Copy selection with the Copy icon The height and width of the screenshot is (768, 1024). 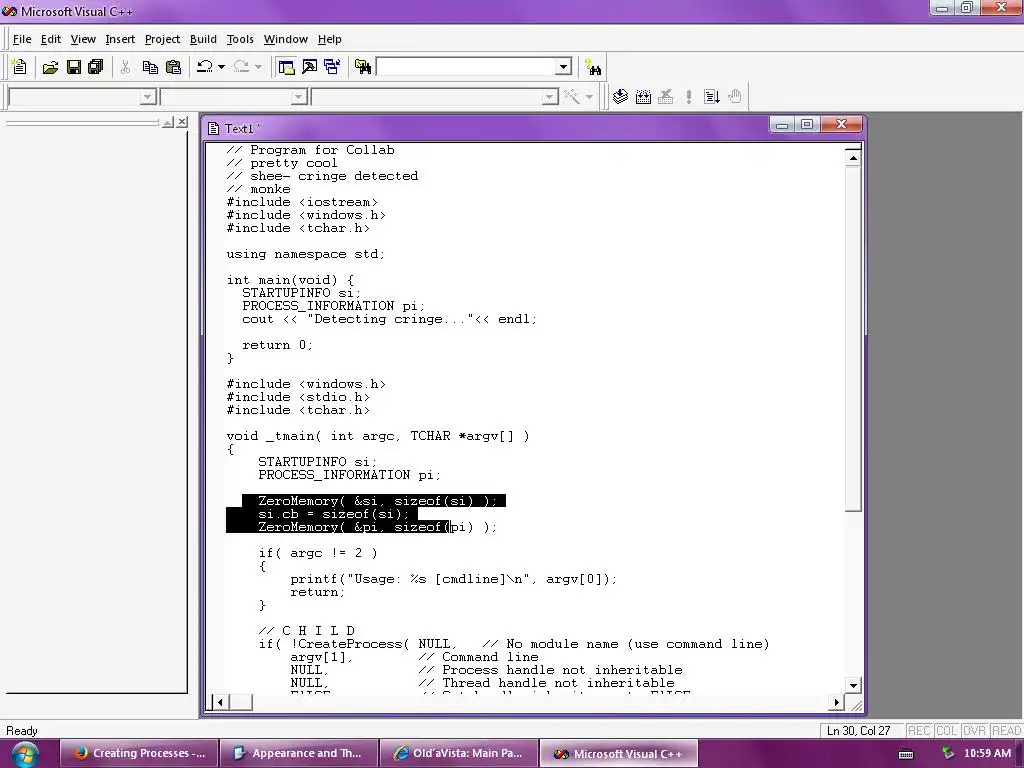pyautogui.click(x=150, y=67)
